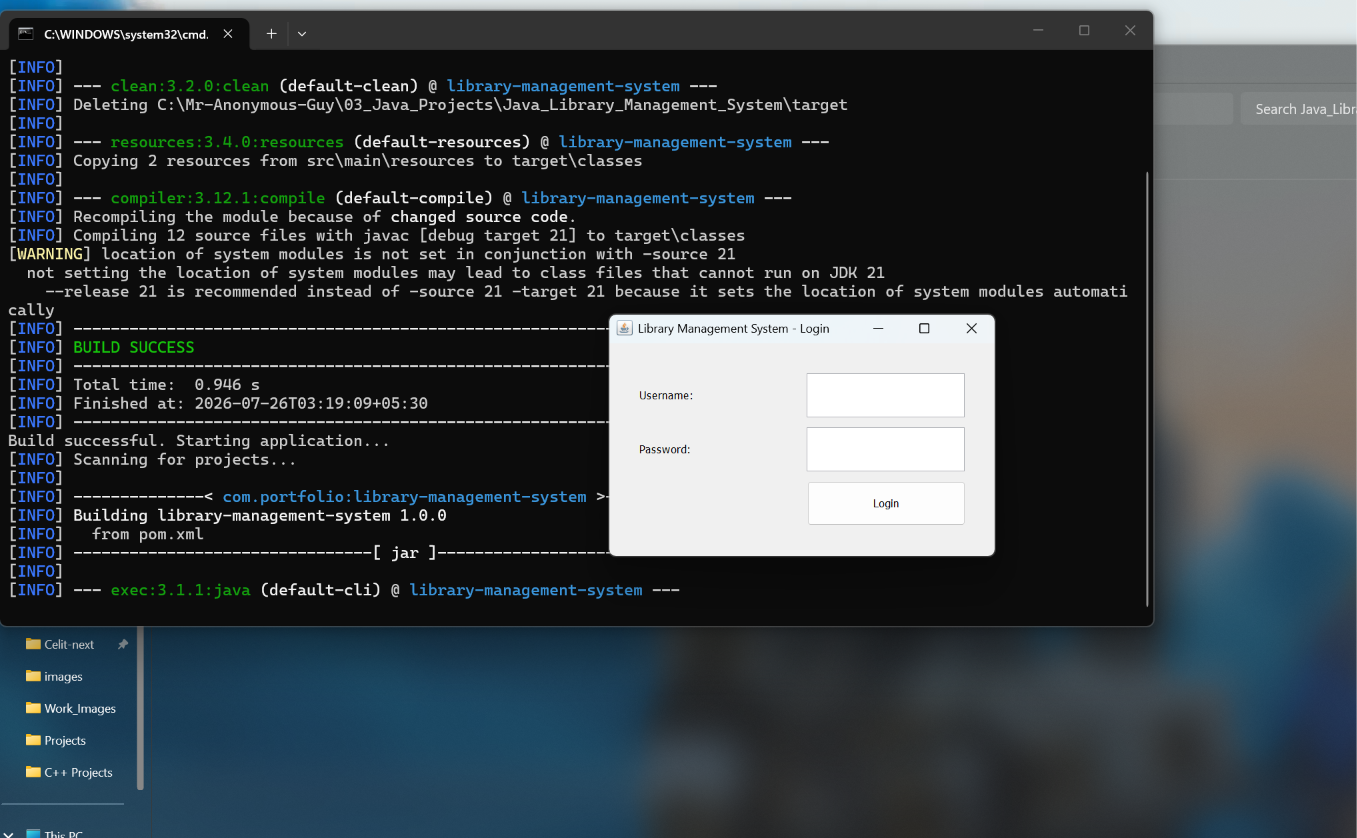Click the Projects folder icon

[x=33, y=740]
